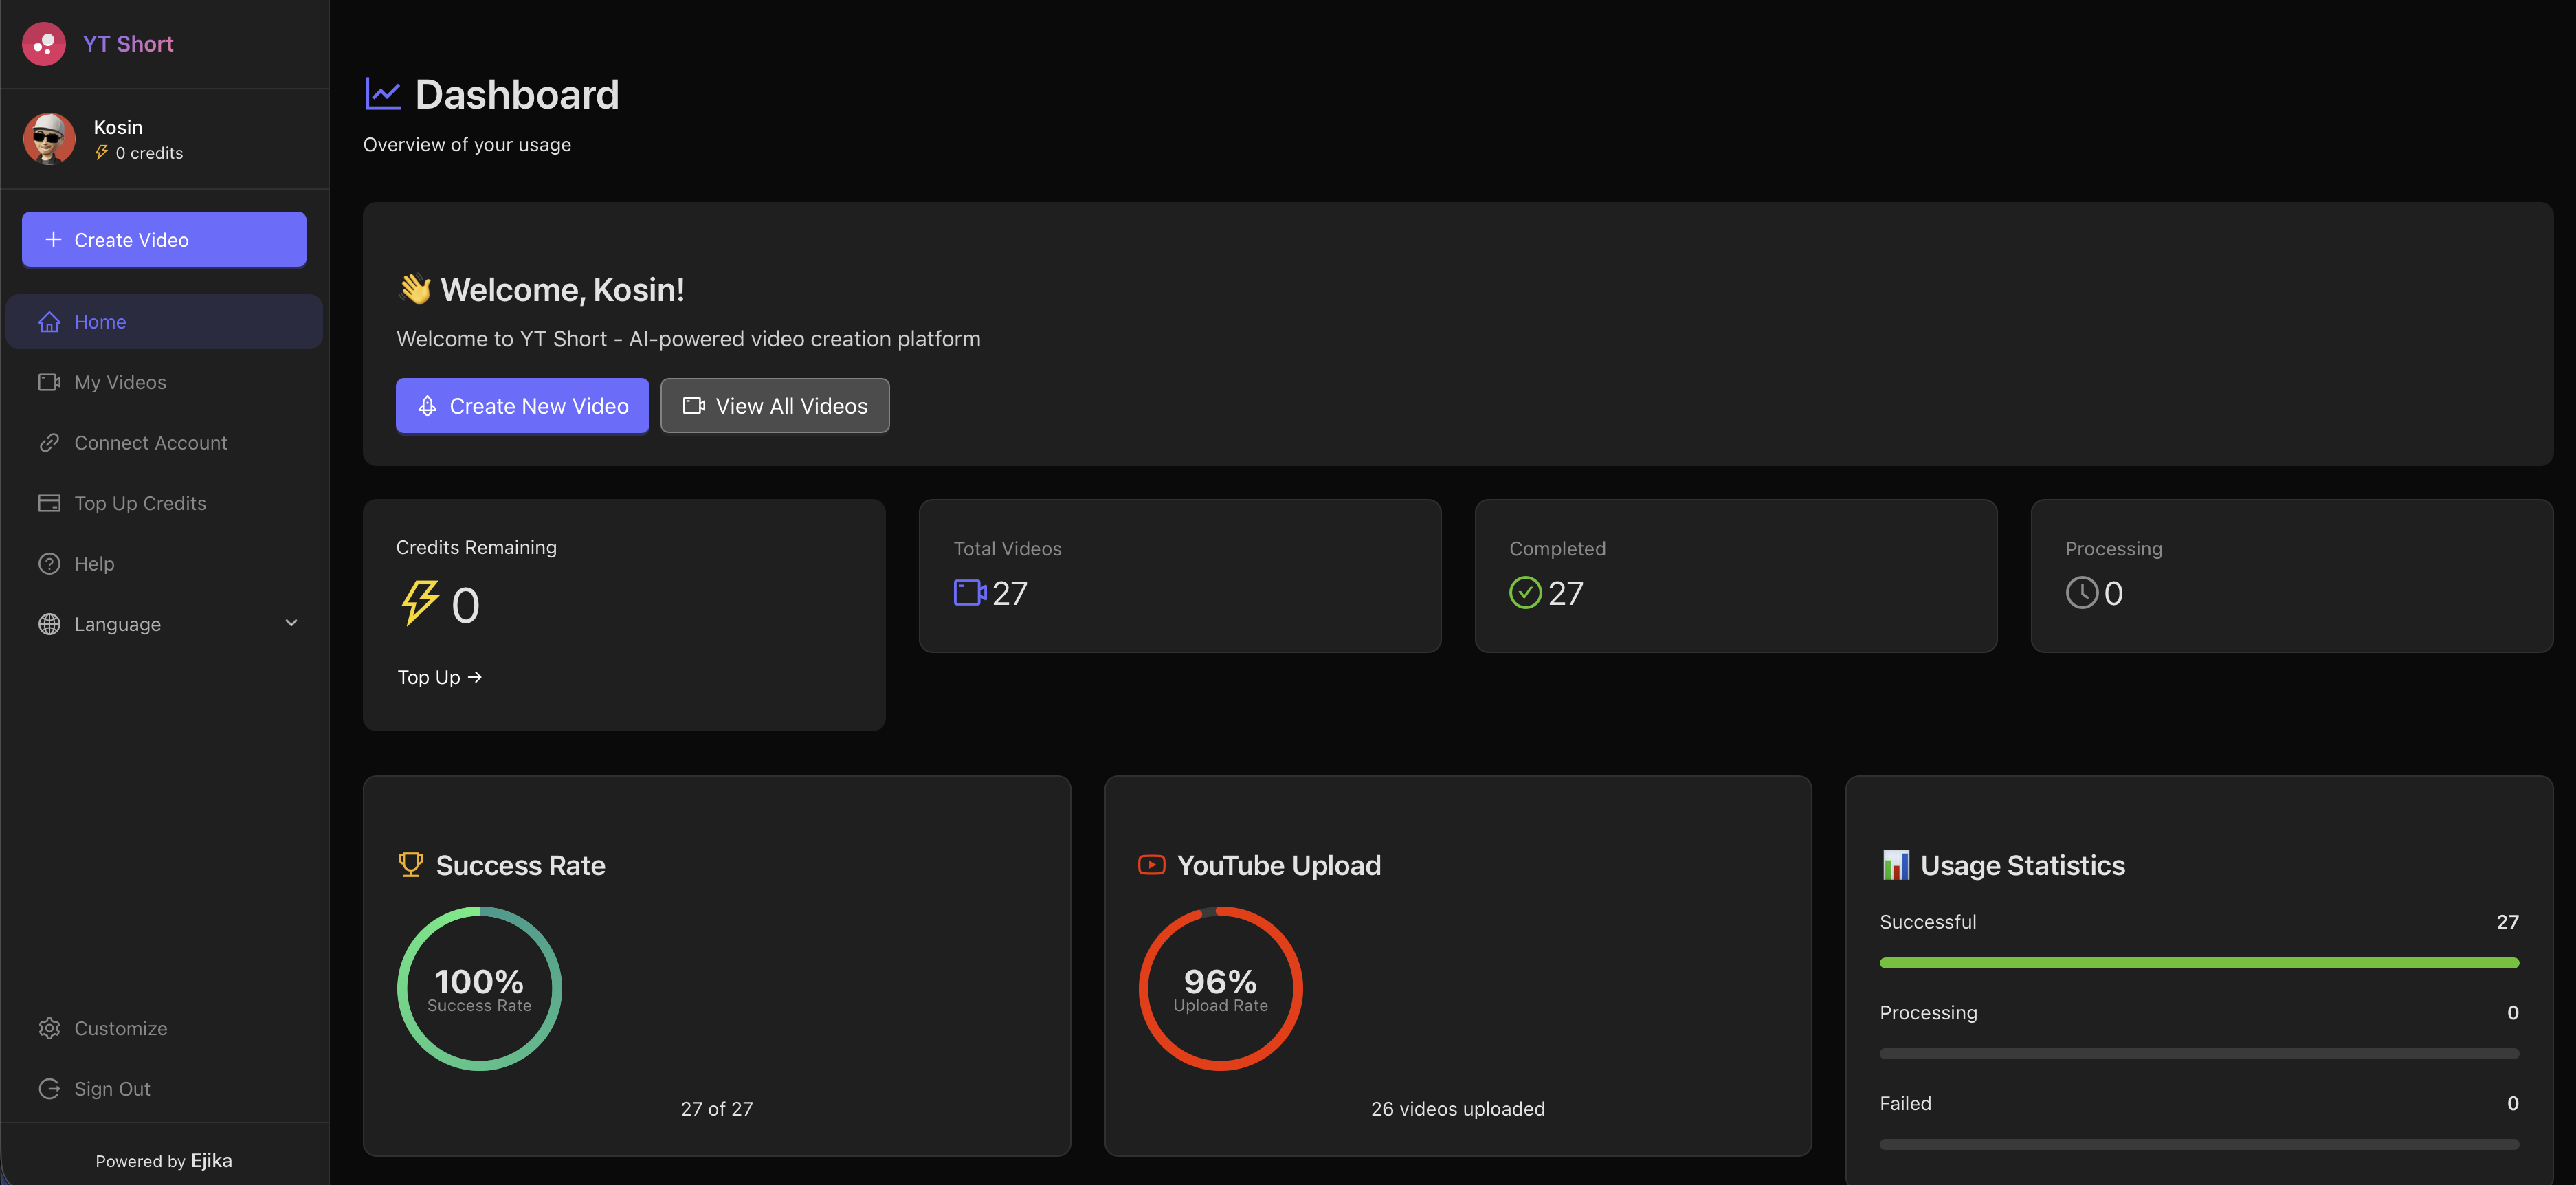The width and height of the screenshot is (2576, 1185).
Task: Click View All Videos button
Action: 774,405
